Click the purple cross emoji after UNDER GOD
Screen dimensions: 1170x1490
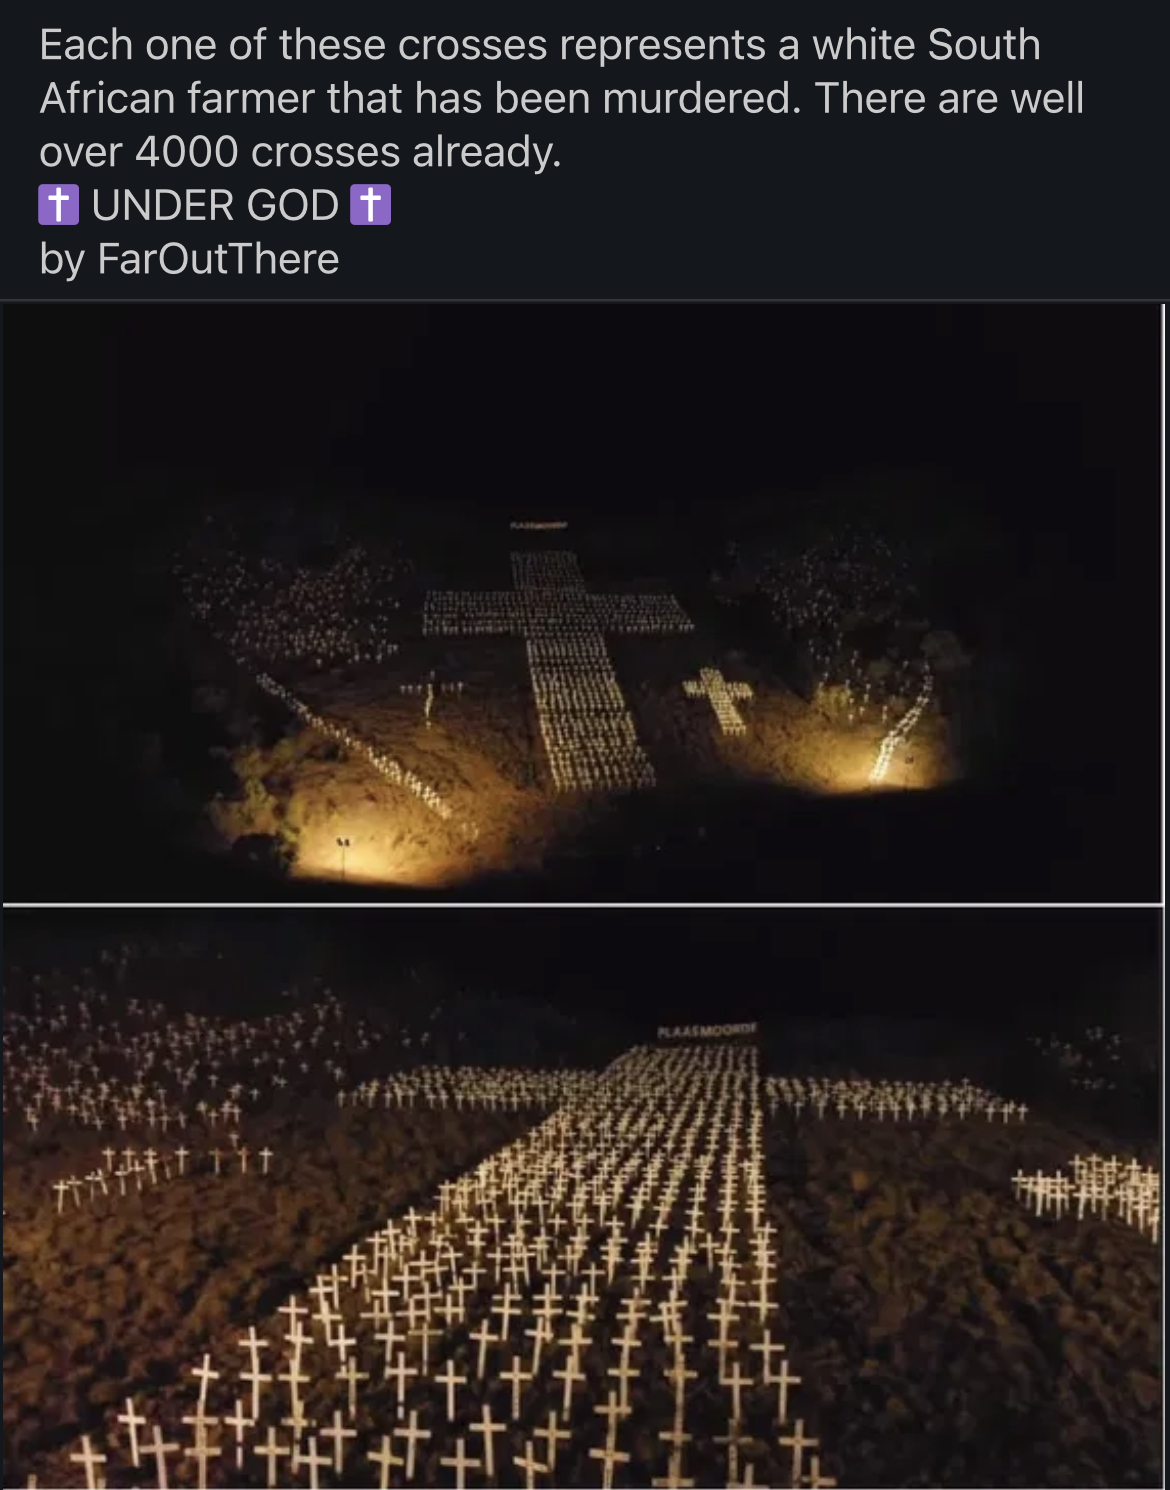[x=370, y=205]
